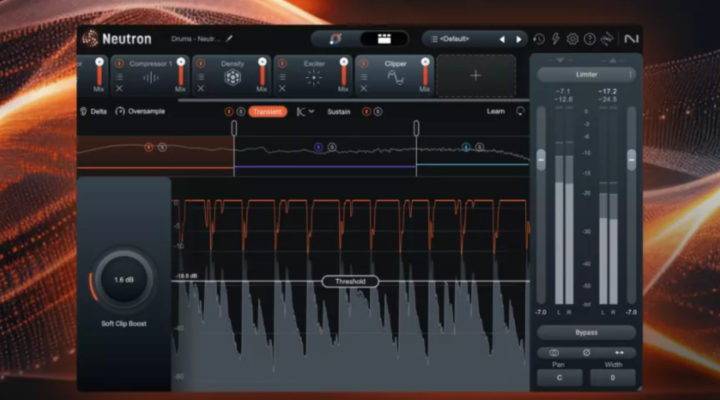Open the Limiter options menu dots

[630, 74]
